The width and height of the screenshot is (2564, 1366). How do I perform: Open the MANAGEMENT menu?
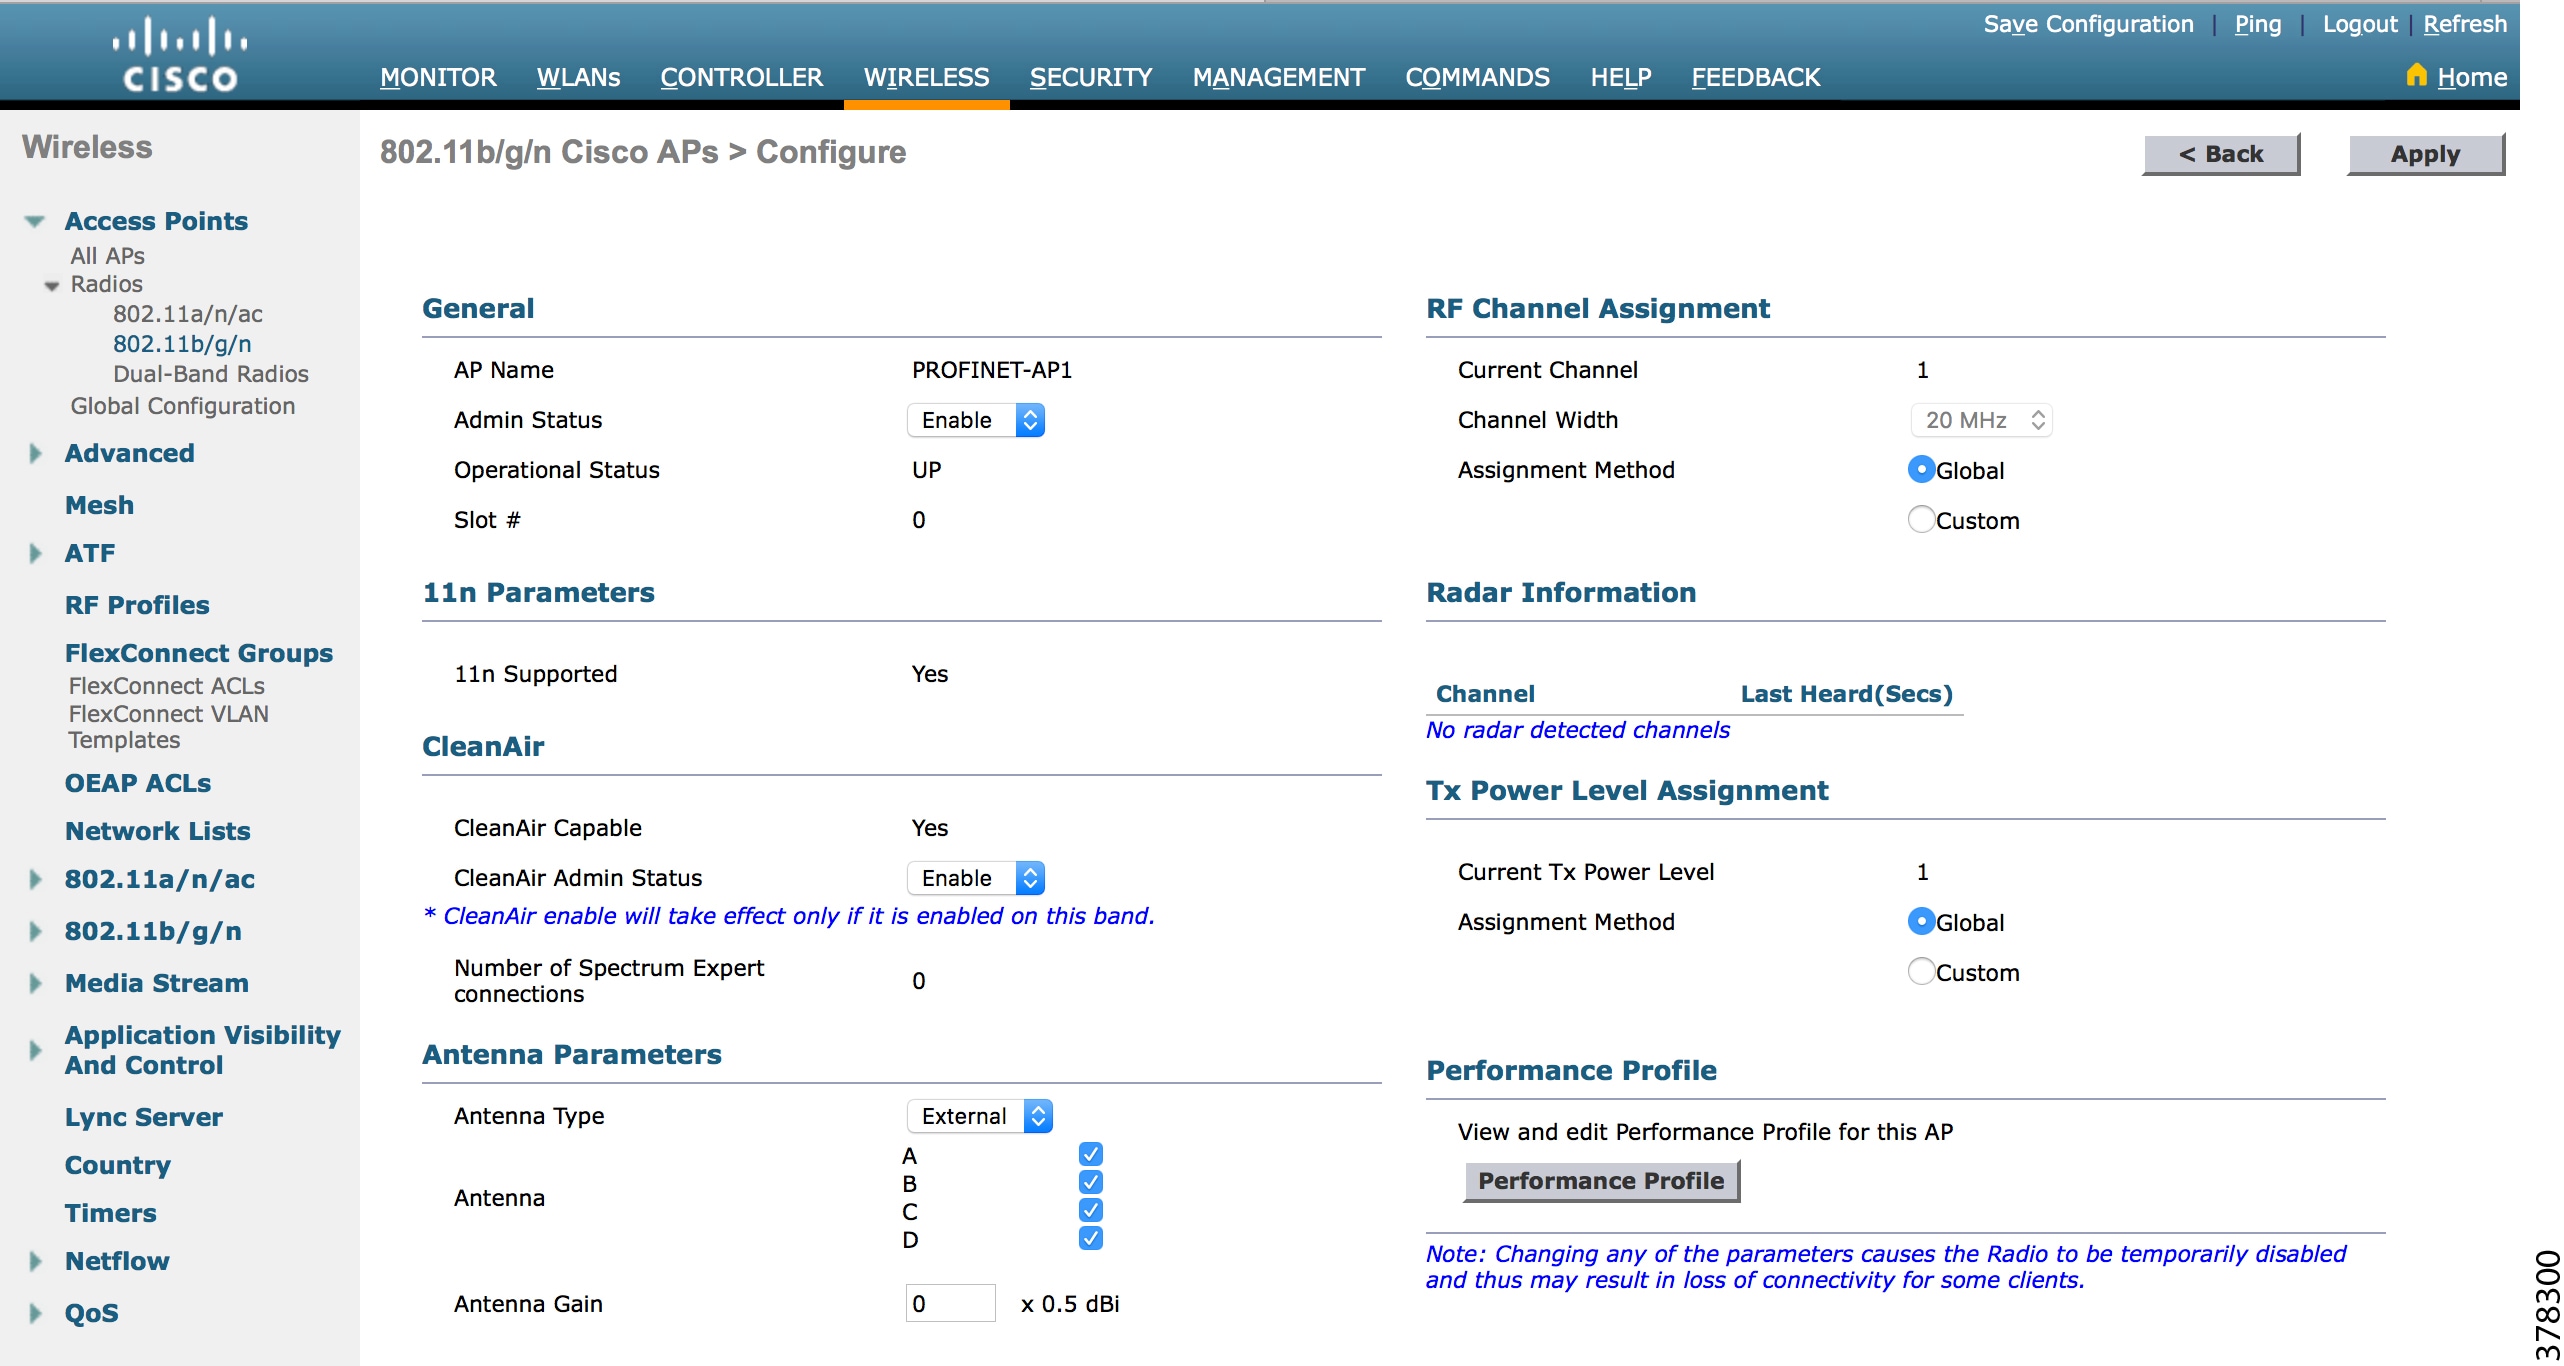[1278, 77]
